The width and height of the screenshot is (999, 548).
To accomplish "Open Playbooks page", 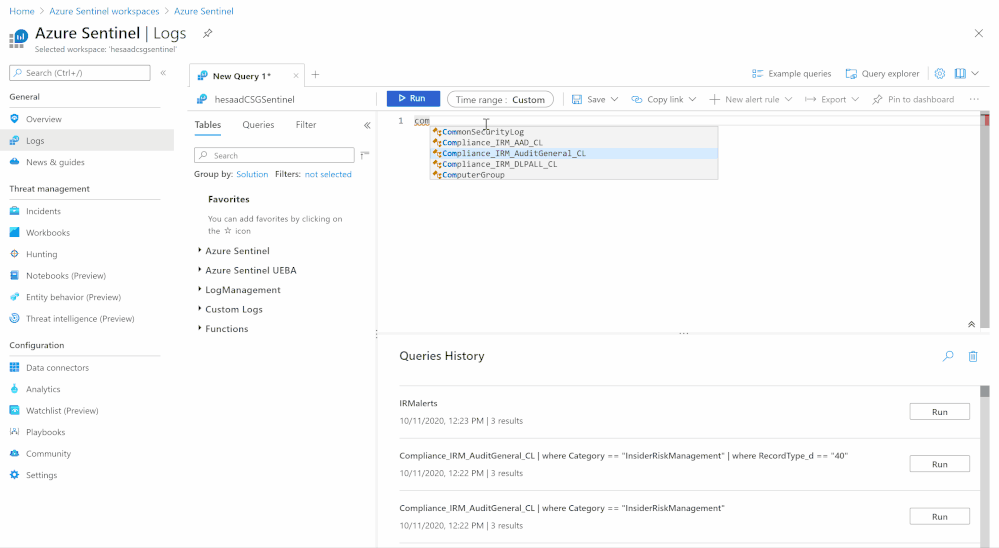I will (x=45, y=432).
